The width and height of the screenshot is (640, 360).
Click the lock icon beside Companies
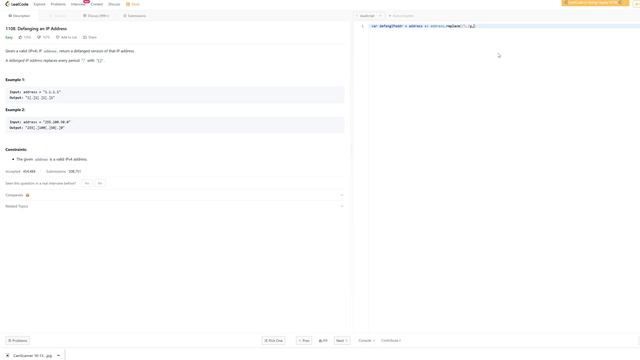[x=28, y=195]
